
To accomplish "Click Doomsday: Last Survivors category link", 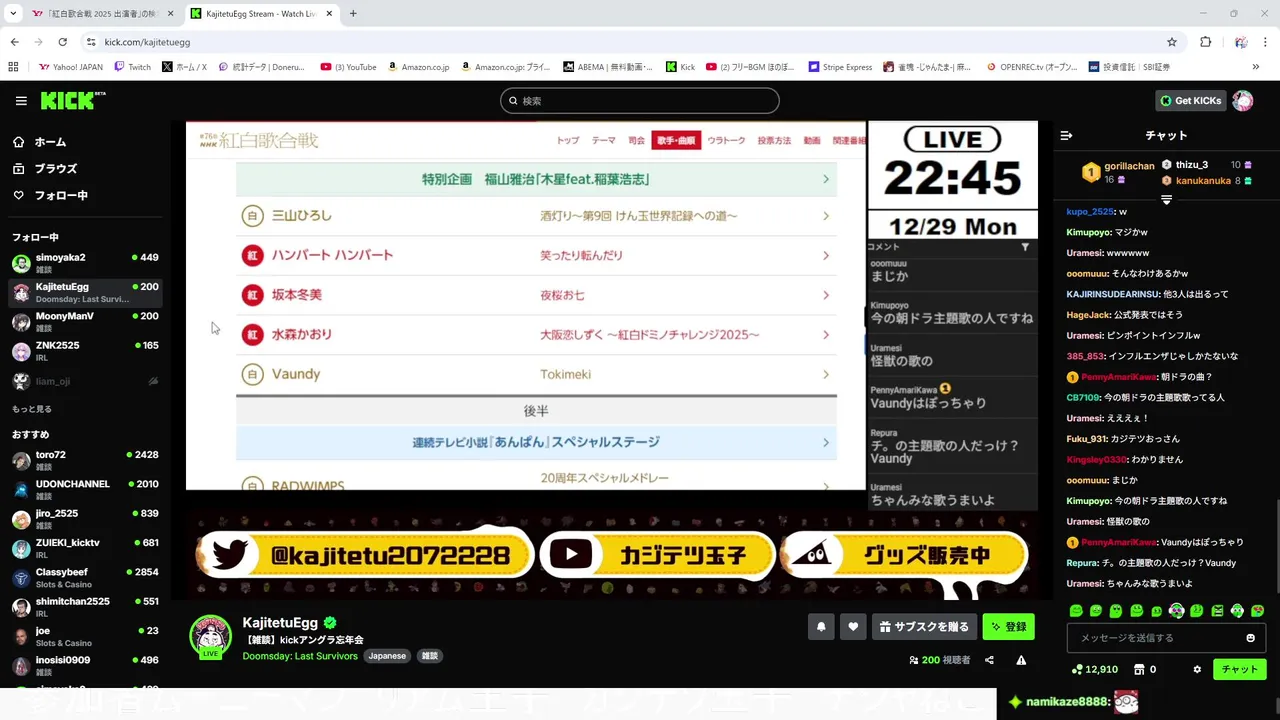I will 300,656.
